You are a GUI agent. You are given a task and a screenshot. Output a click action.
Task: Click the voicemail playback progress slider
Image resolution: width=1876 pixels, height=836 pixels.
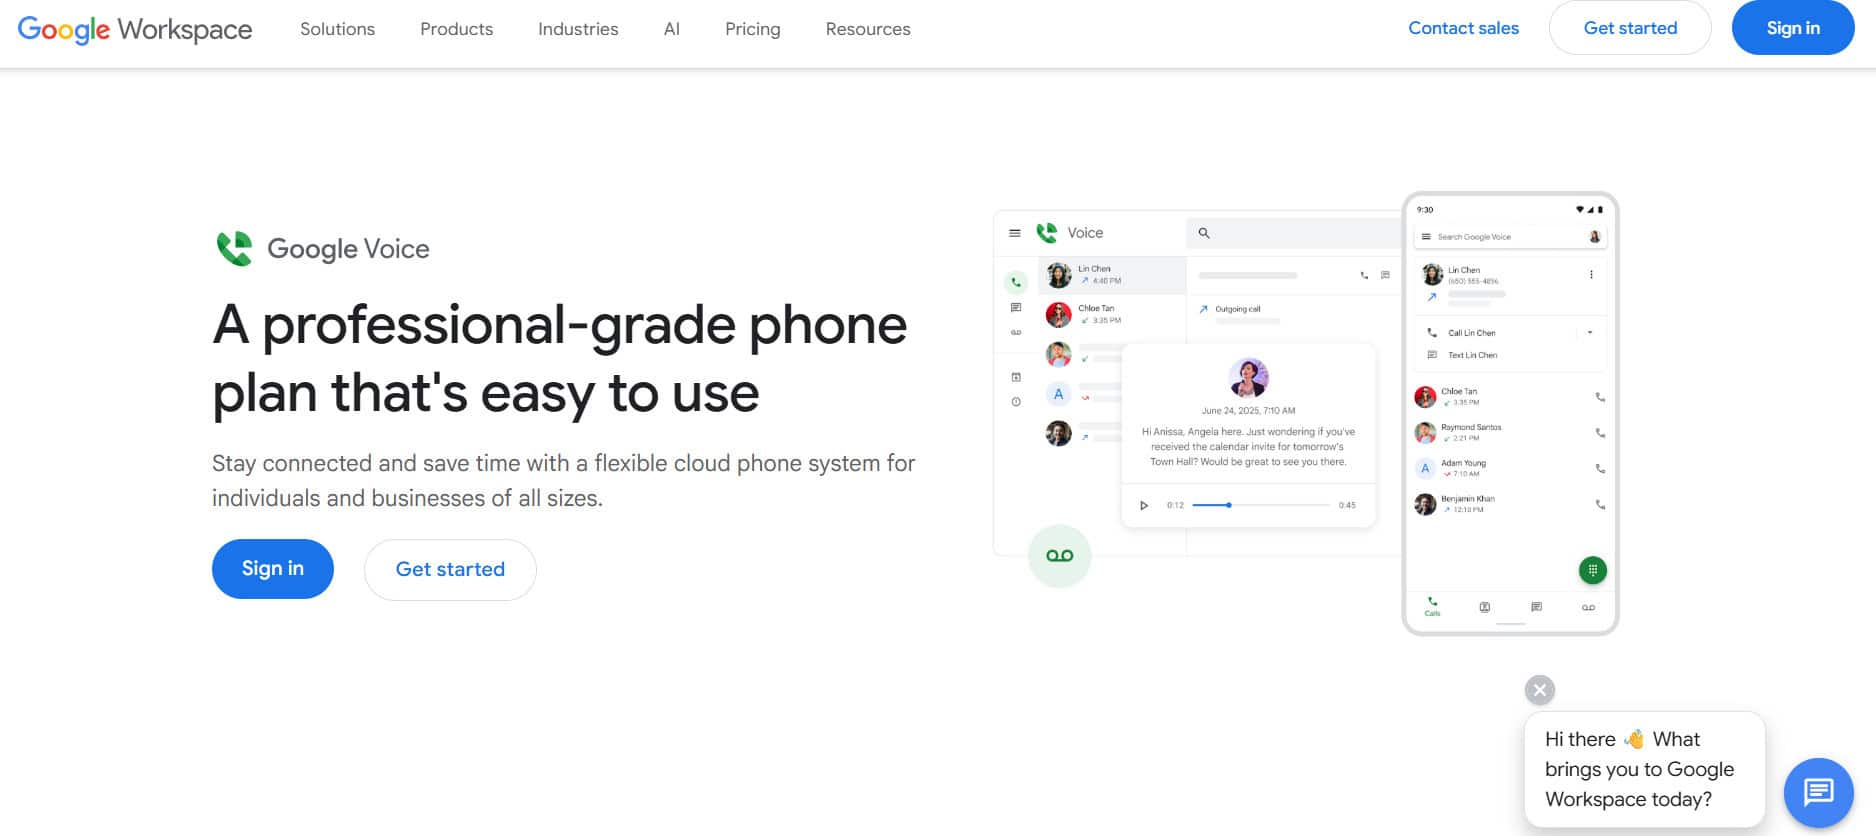coord(1261,505)
